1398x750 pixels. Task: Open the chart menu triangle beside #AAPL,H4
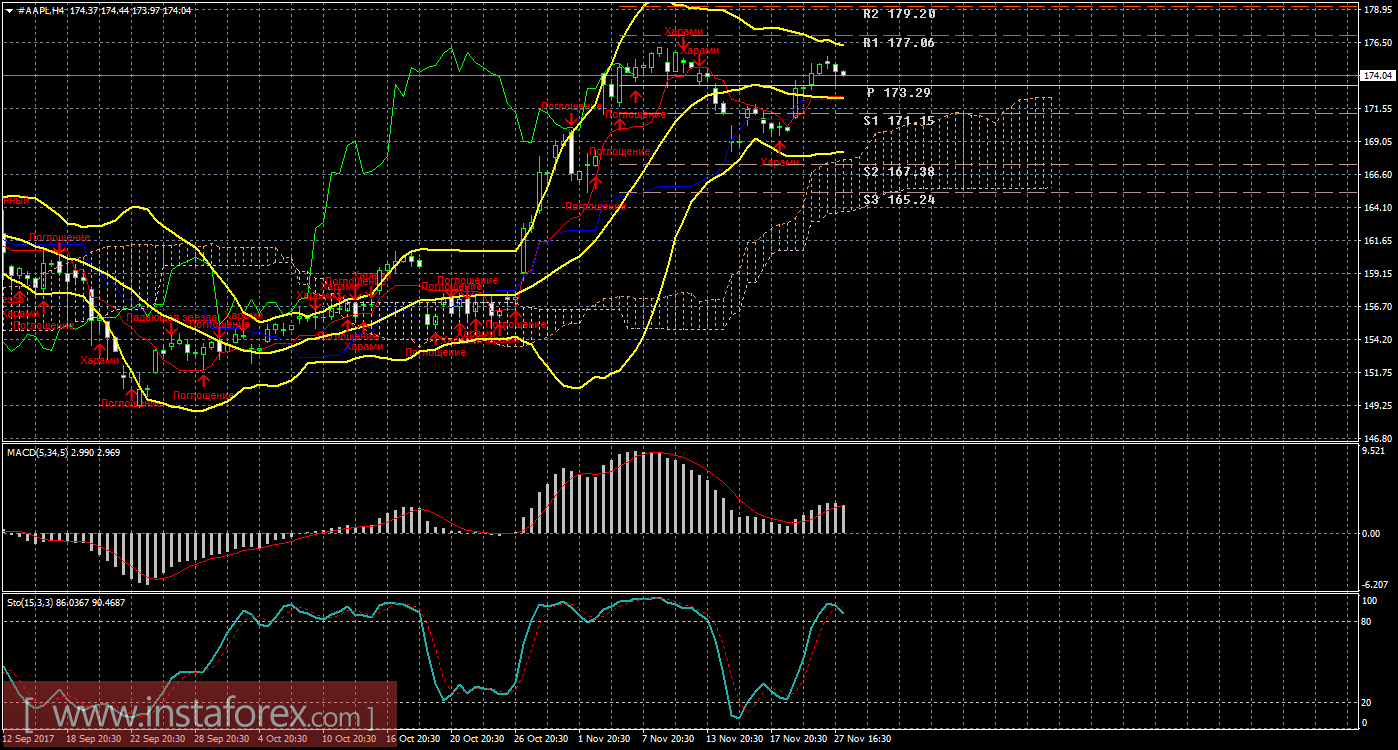(9, 10)
